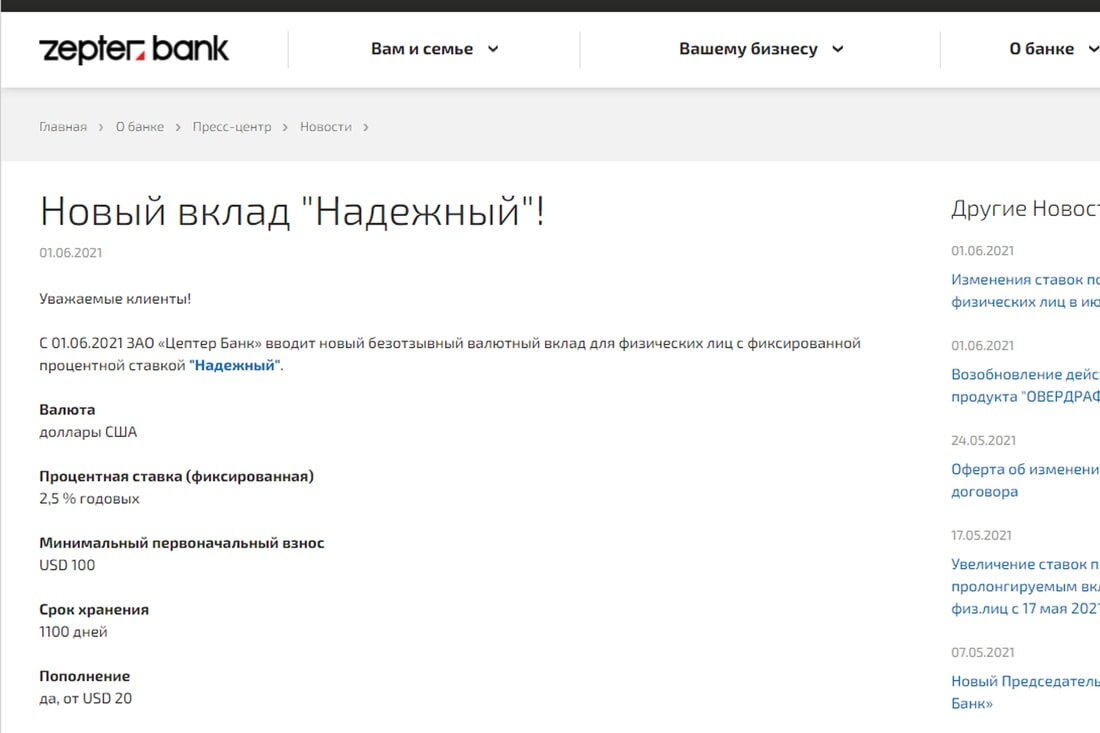Select the value "1100 дней"
Screen dimensions: 1100x733
74,632
